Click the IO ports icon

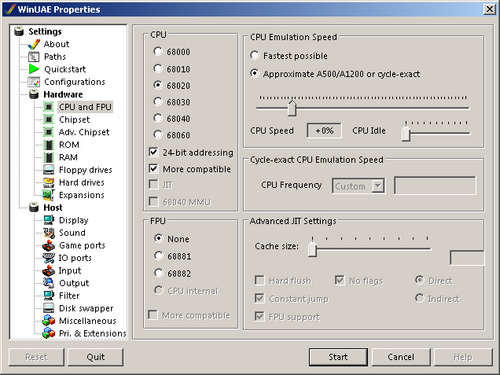[49, 258]
